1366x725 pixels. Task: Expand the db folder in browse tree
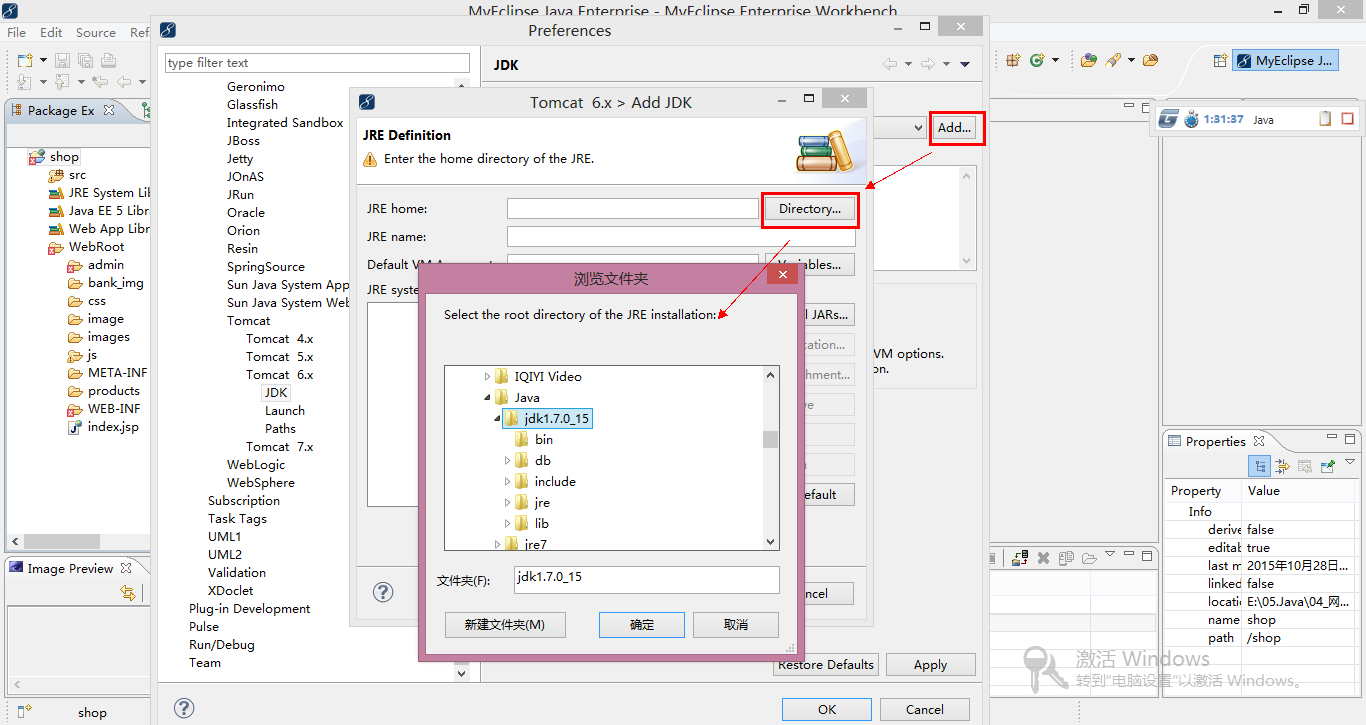click(508, 461)
